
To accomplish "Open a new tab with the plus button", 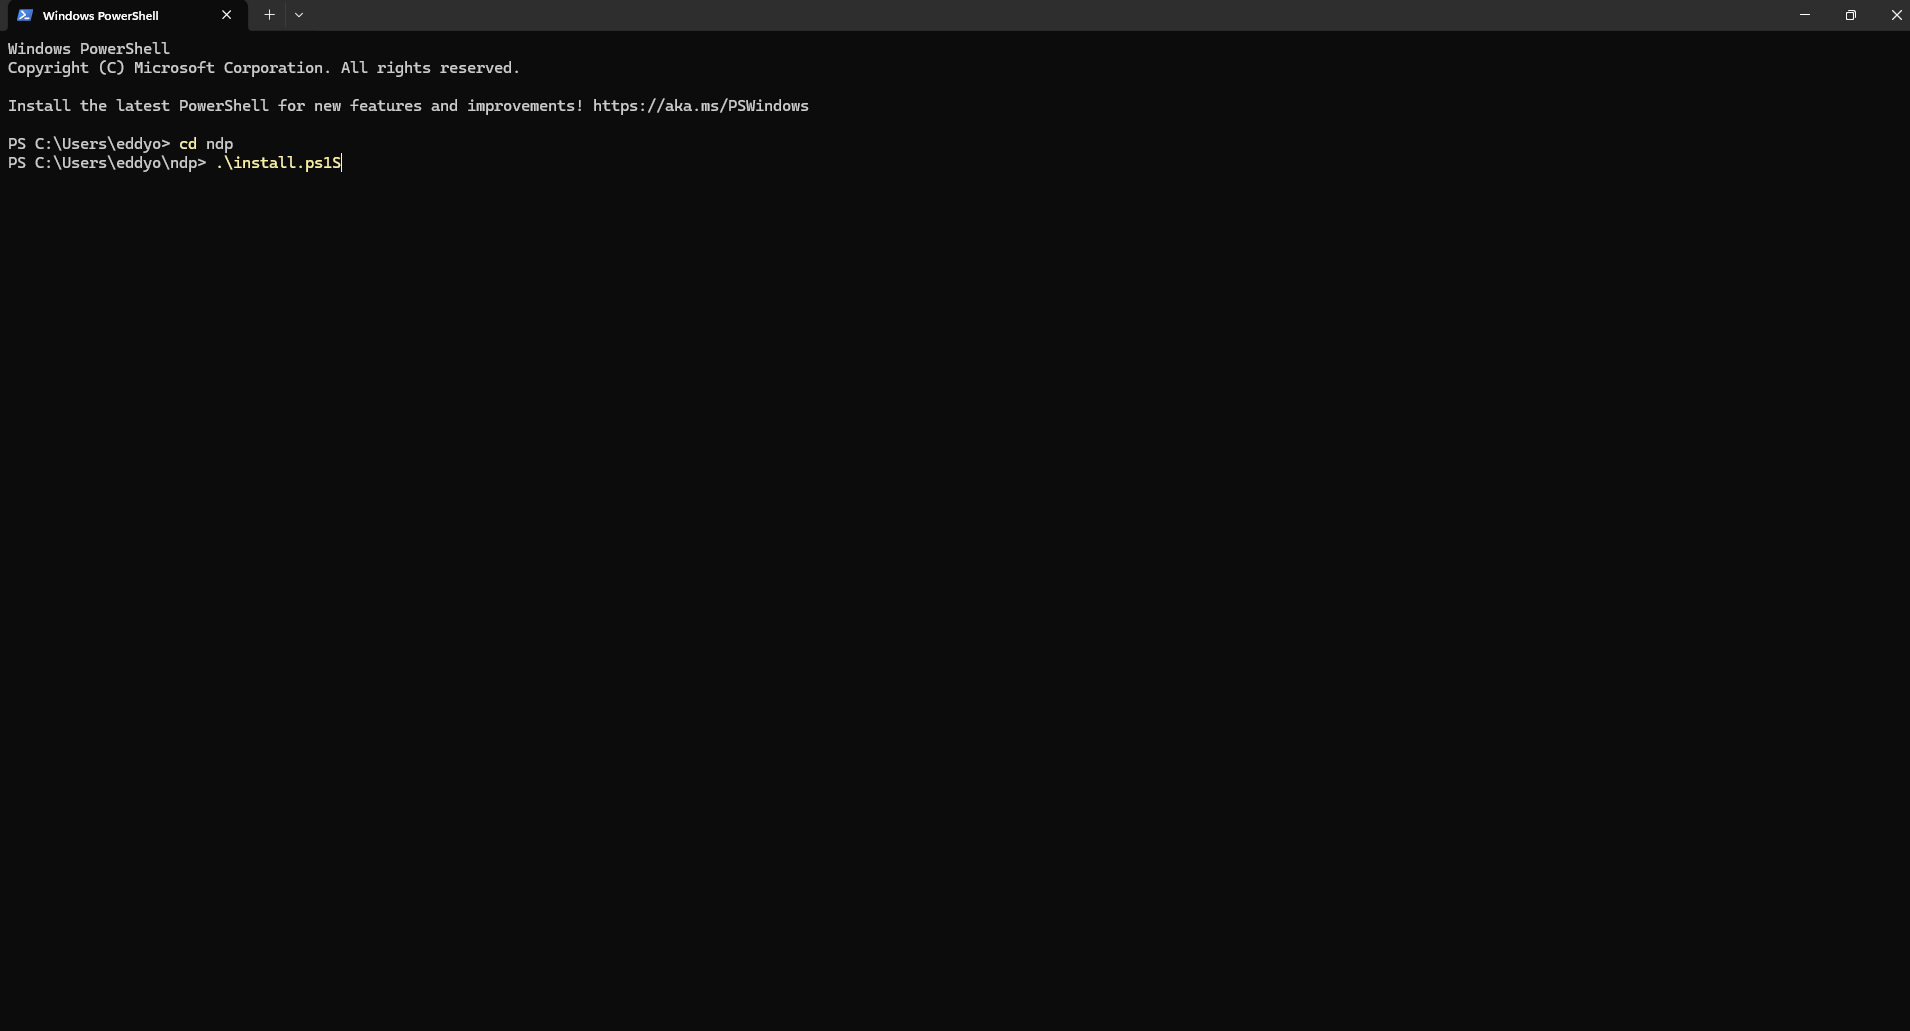I will [269, 15].
